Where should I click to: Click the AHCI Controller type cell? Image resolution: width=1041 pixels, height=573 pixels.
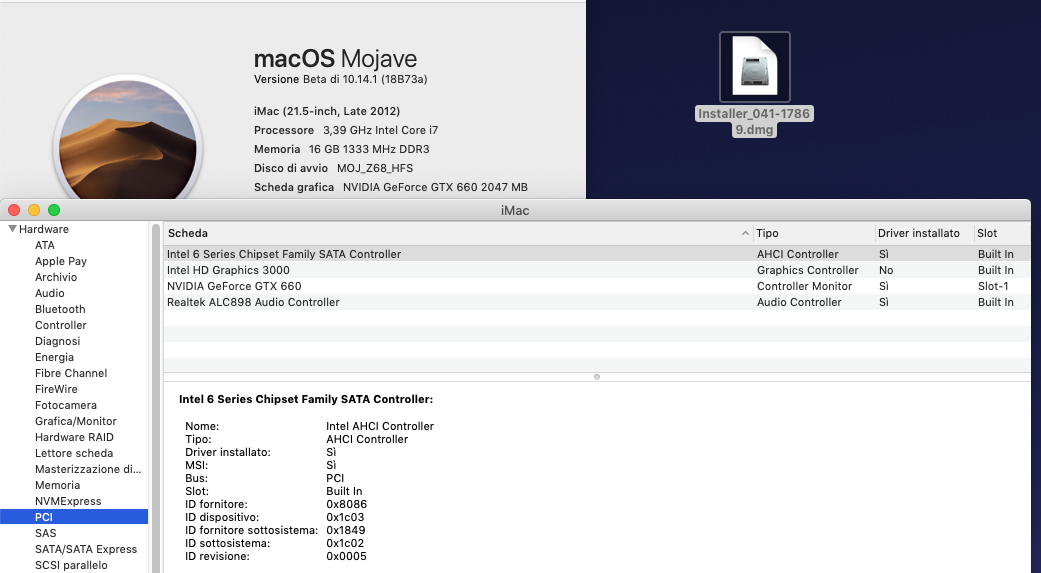pos(797,254)
